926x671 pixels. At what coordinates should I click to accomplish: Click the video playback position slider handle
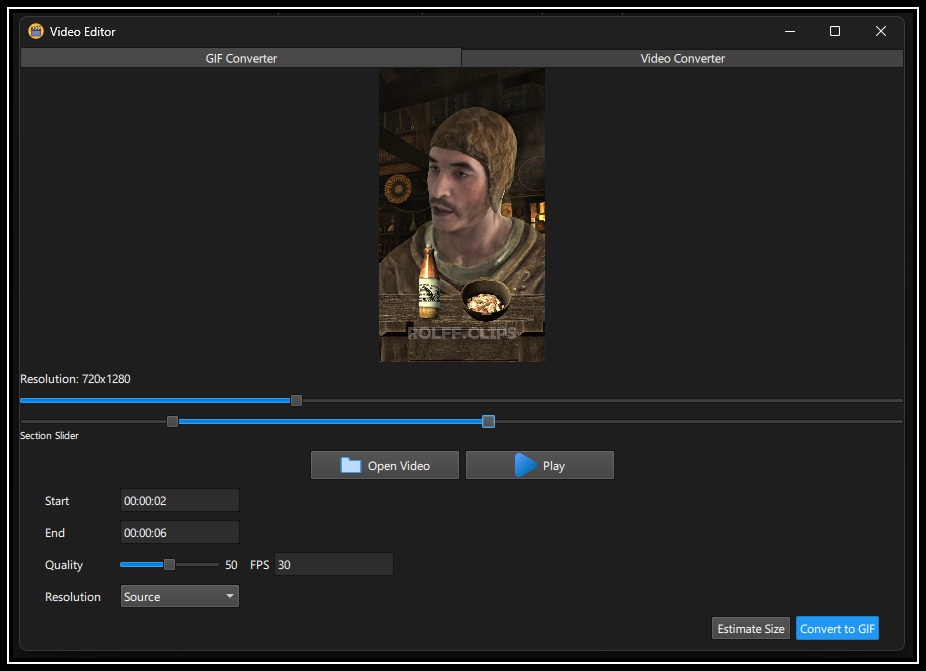pos(296,400)
